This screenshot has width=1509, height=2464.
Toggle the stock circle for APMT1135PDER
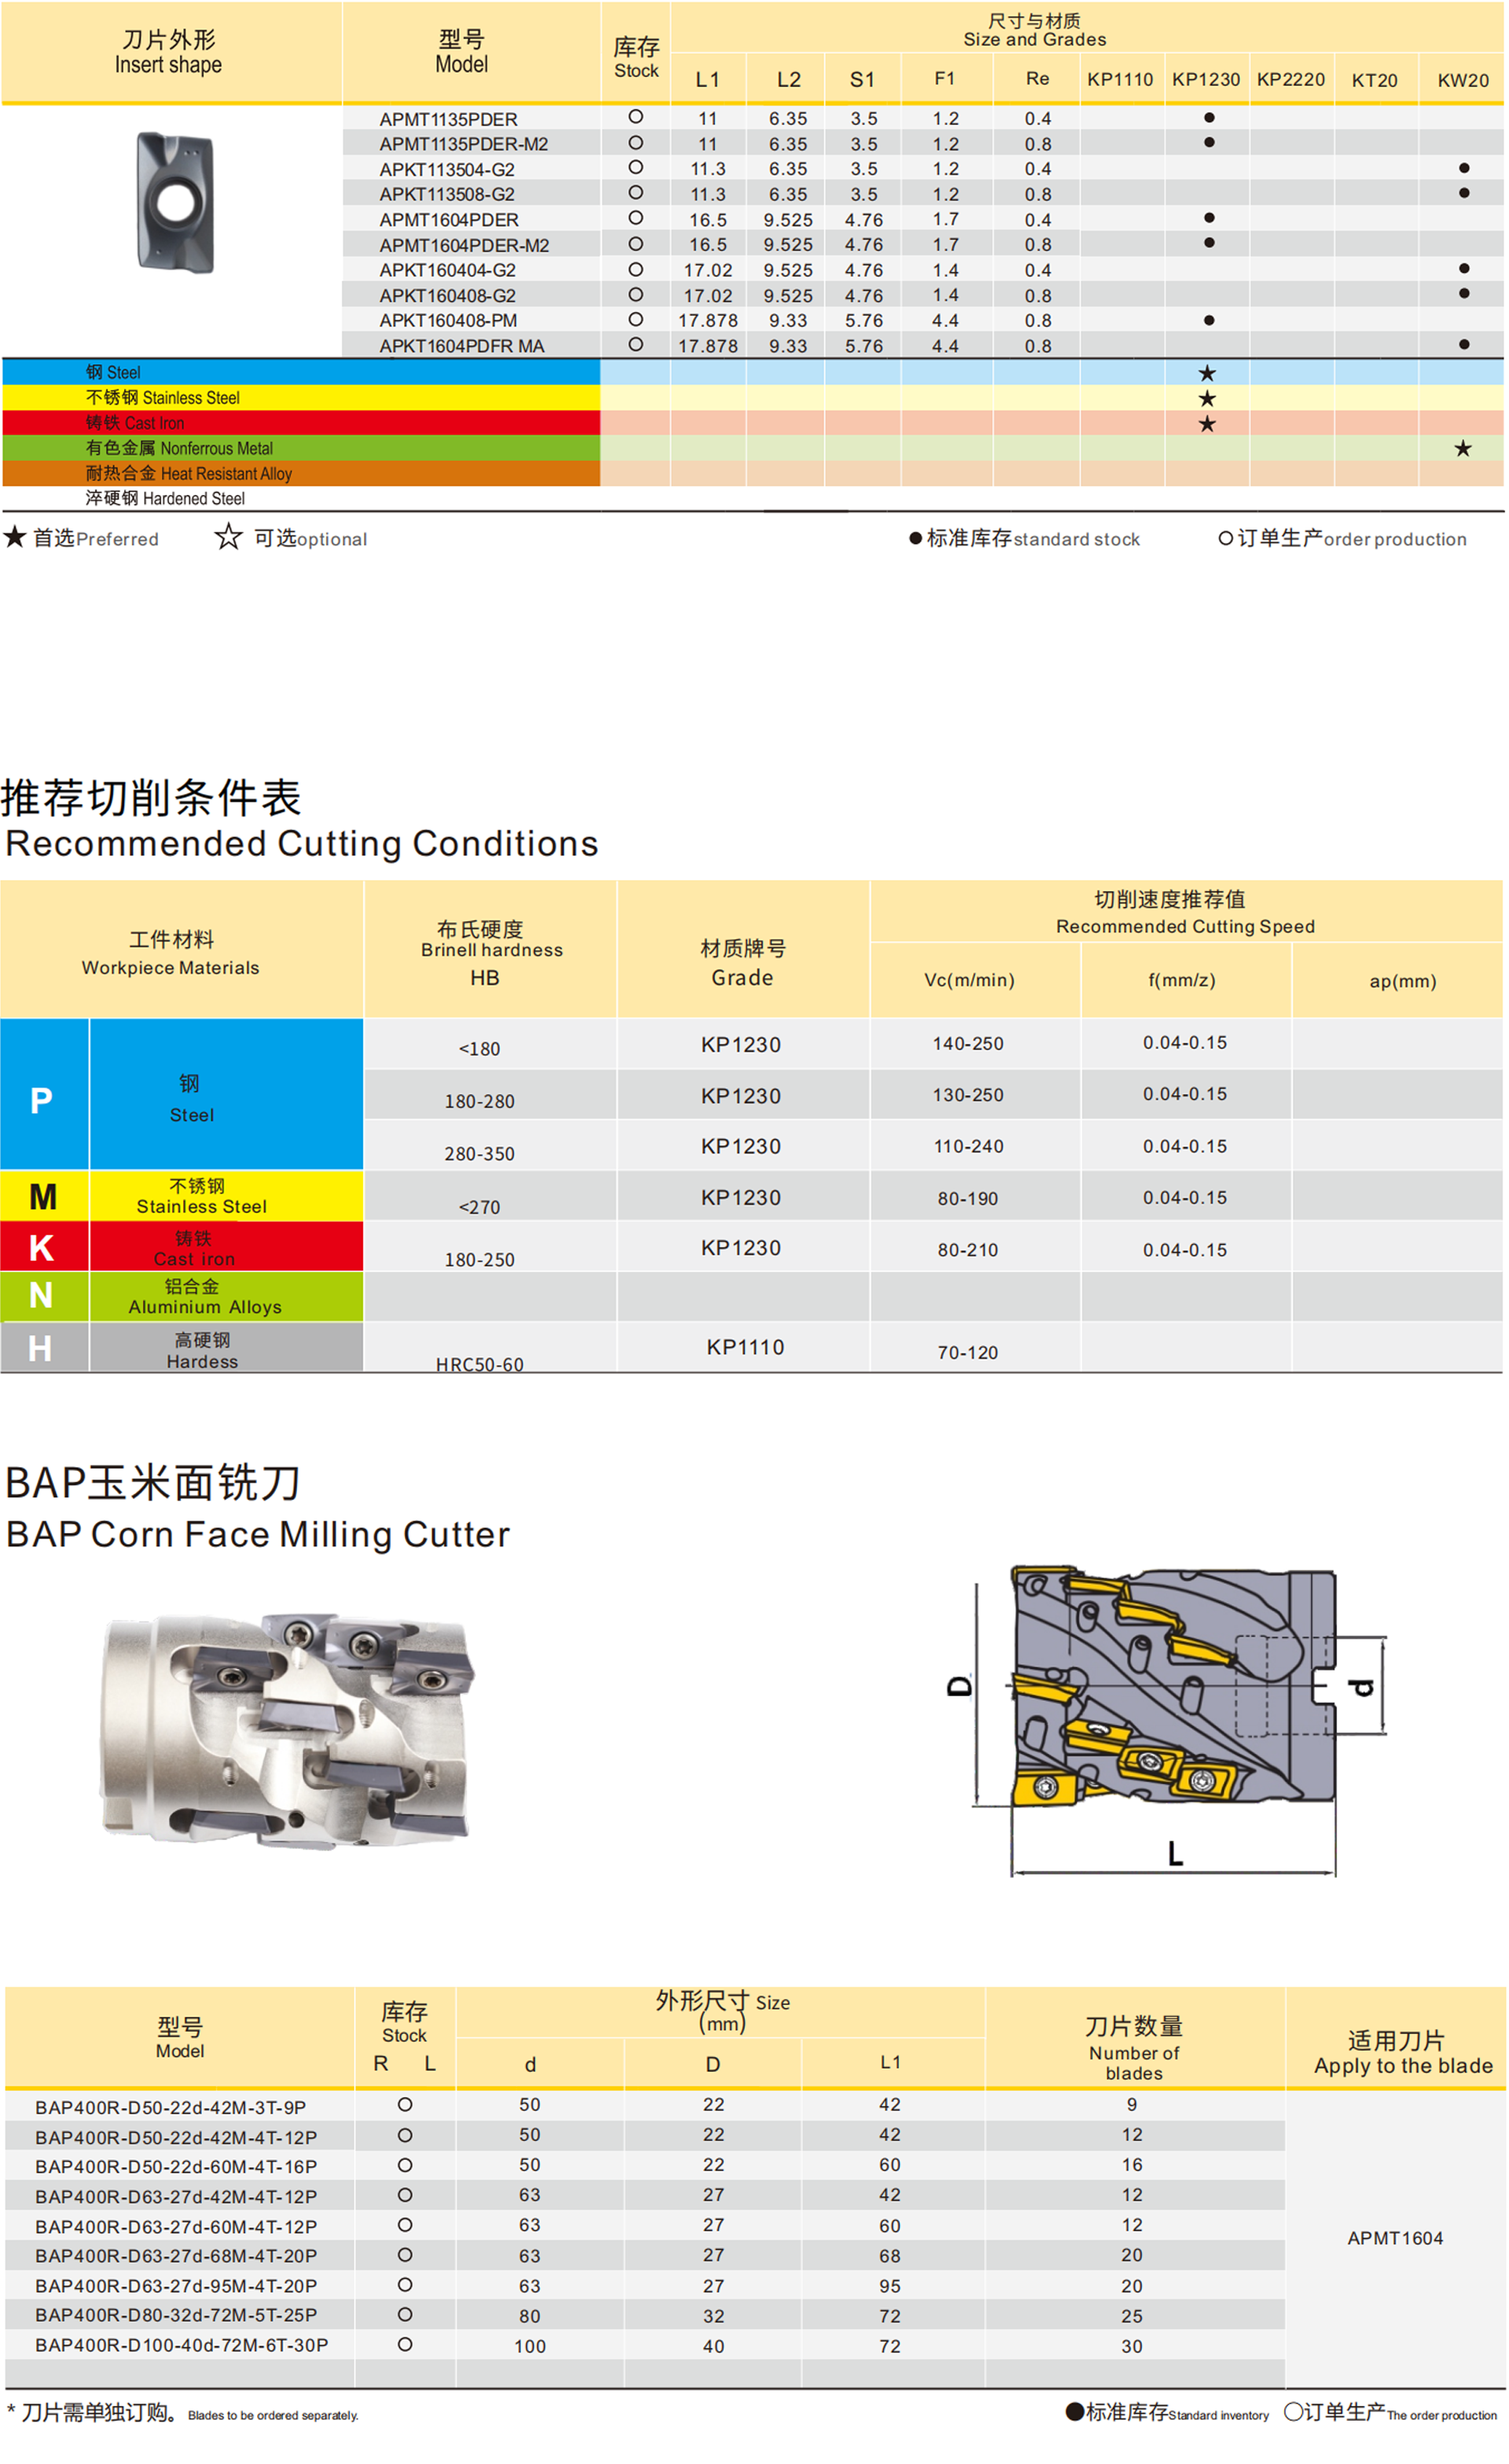click(634, 118)
